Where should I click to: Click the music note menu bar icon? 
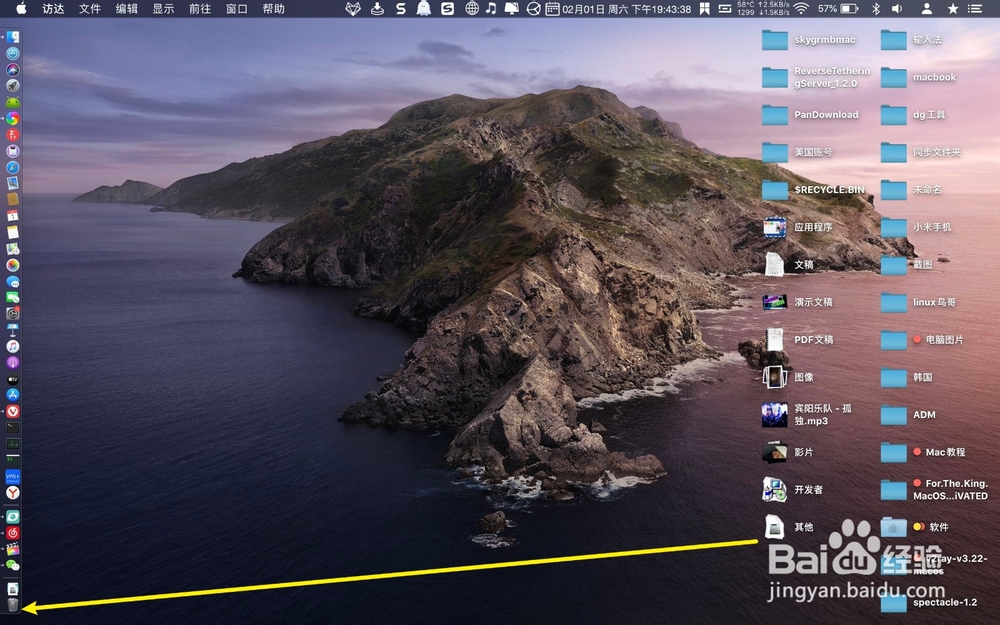click(490, 8)
